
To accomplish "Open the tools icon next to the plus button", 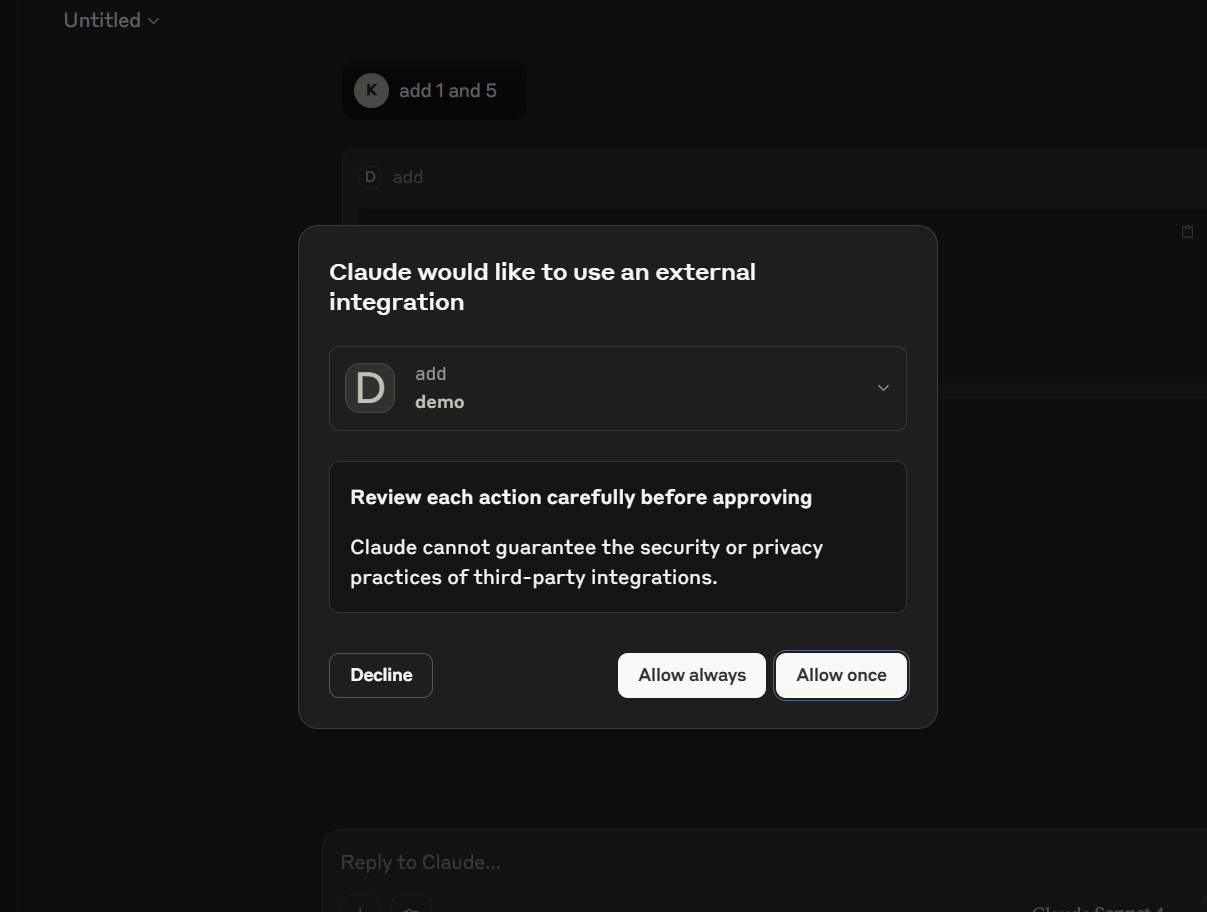I will (x=410, y=907).
